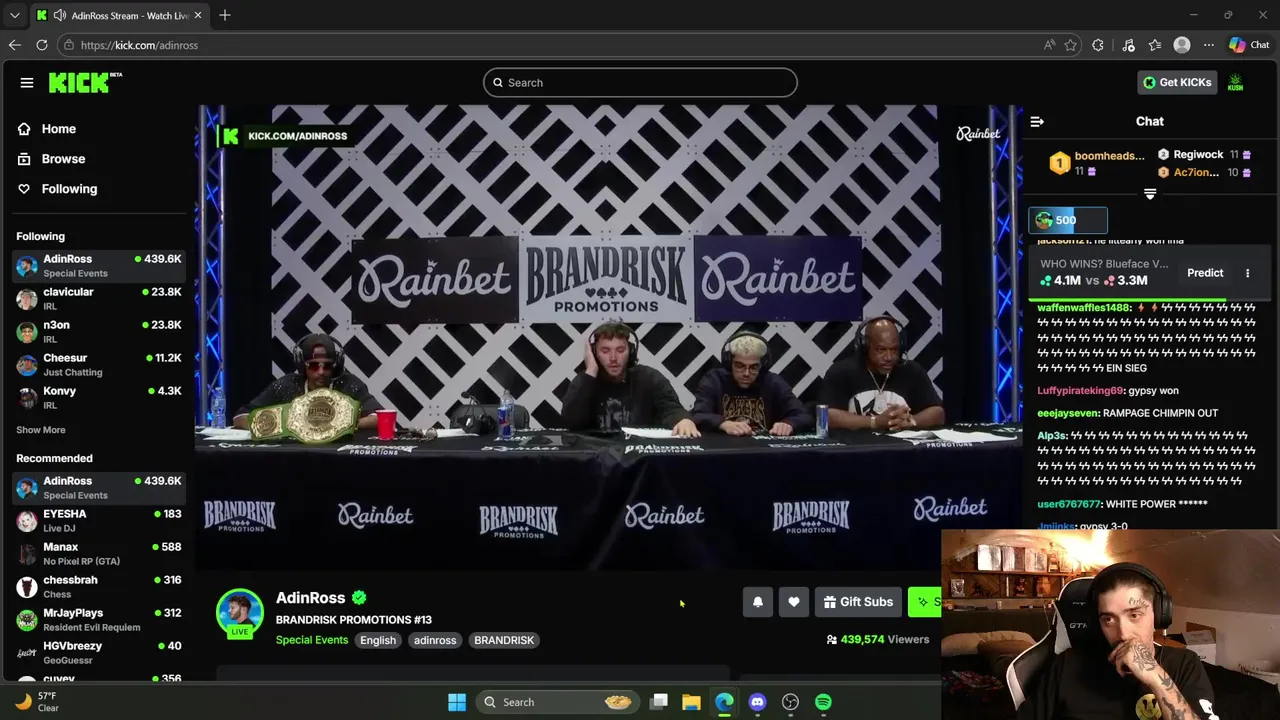Click Regiwock in the gift leaderboard
1280x720 pixels.
click(x=1204, y=155)
